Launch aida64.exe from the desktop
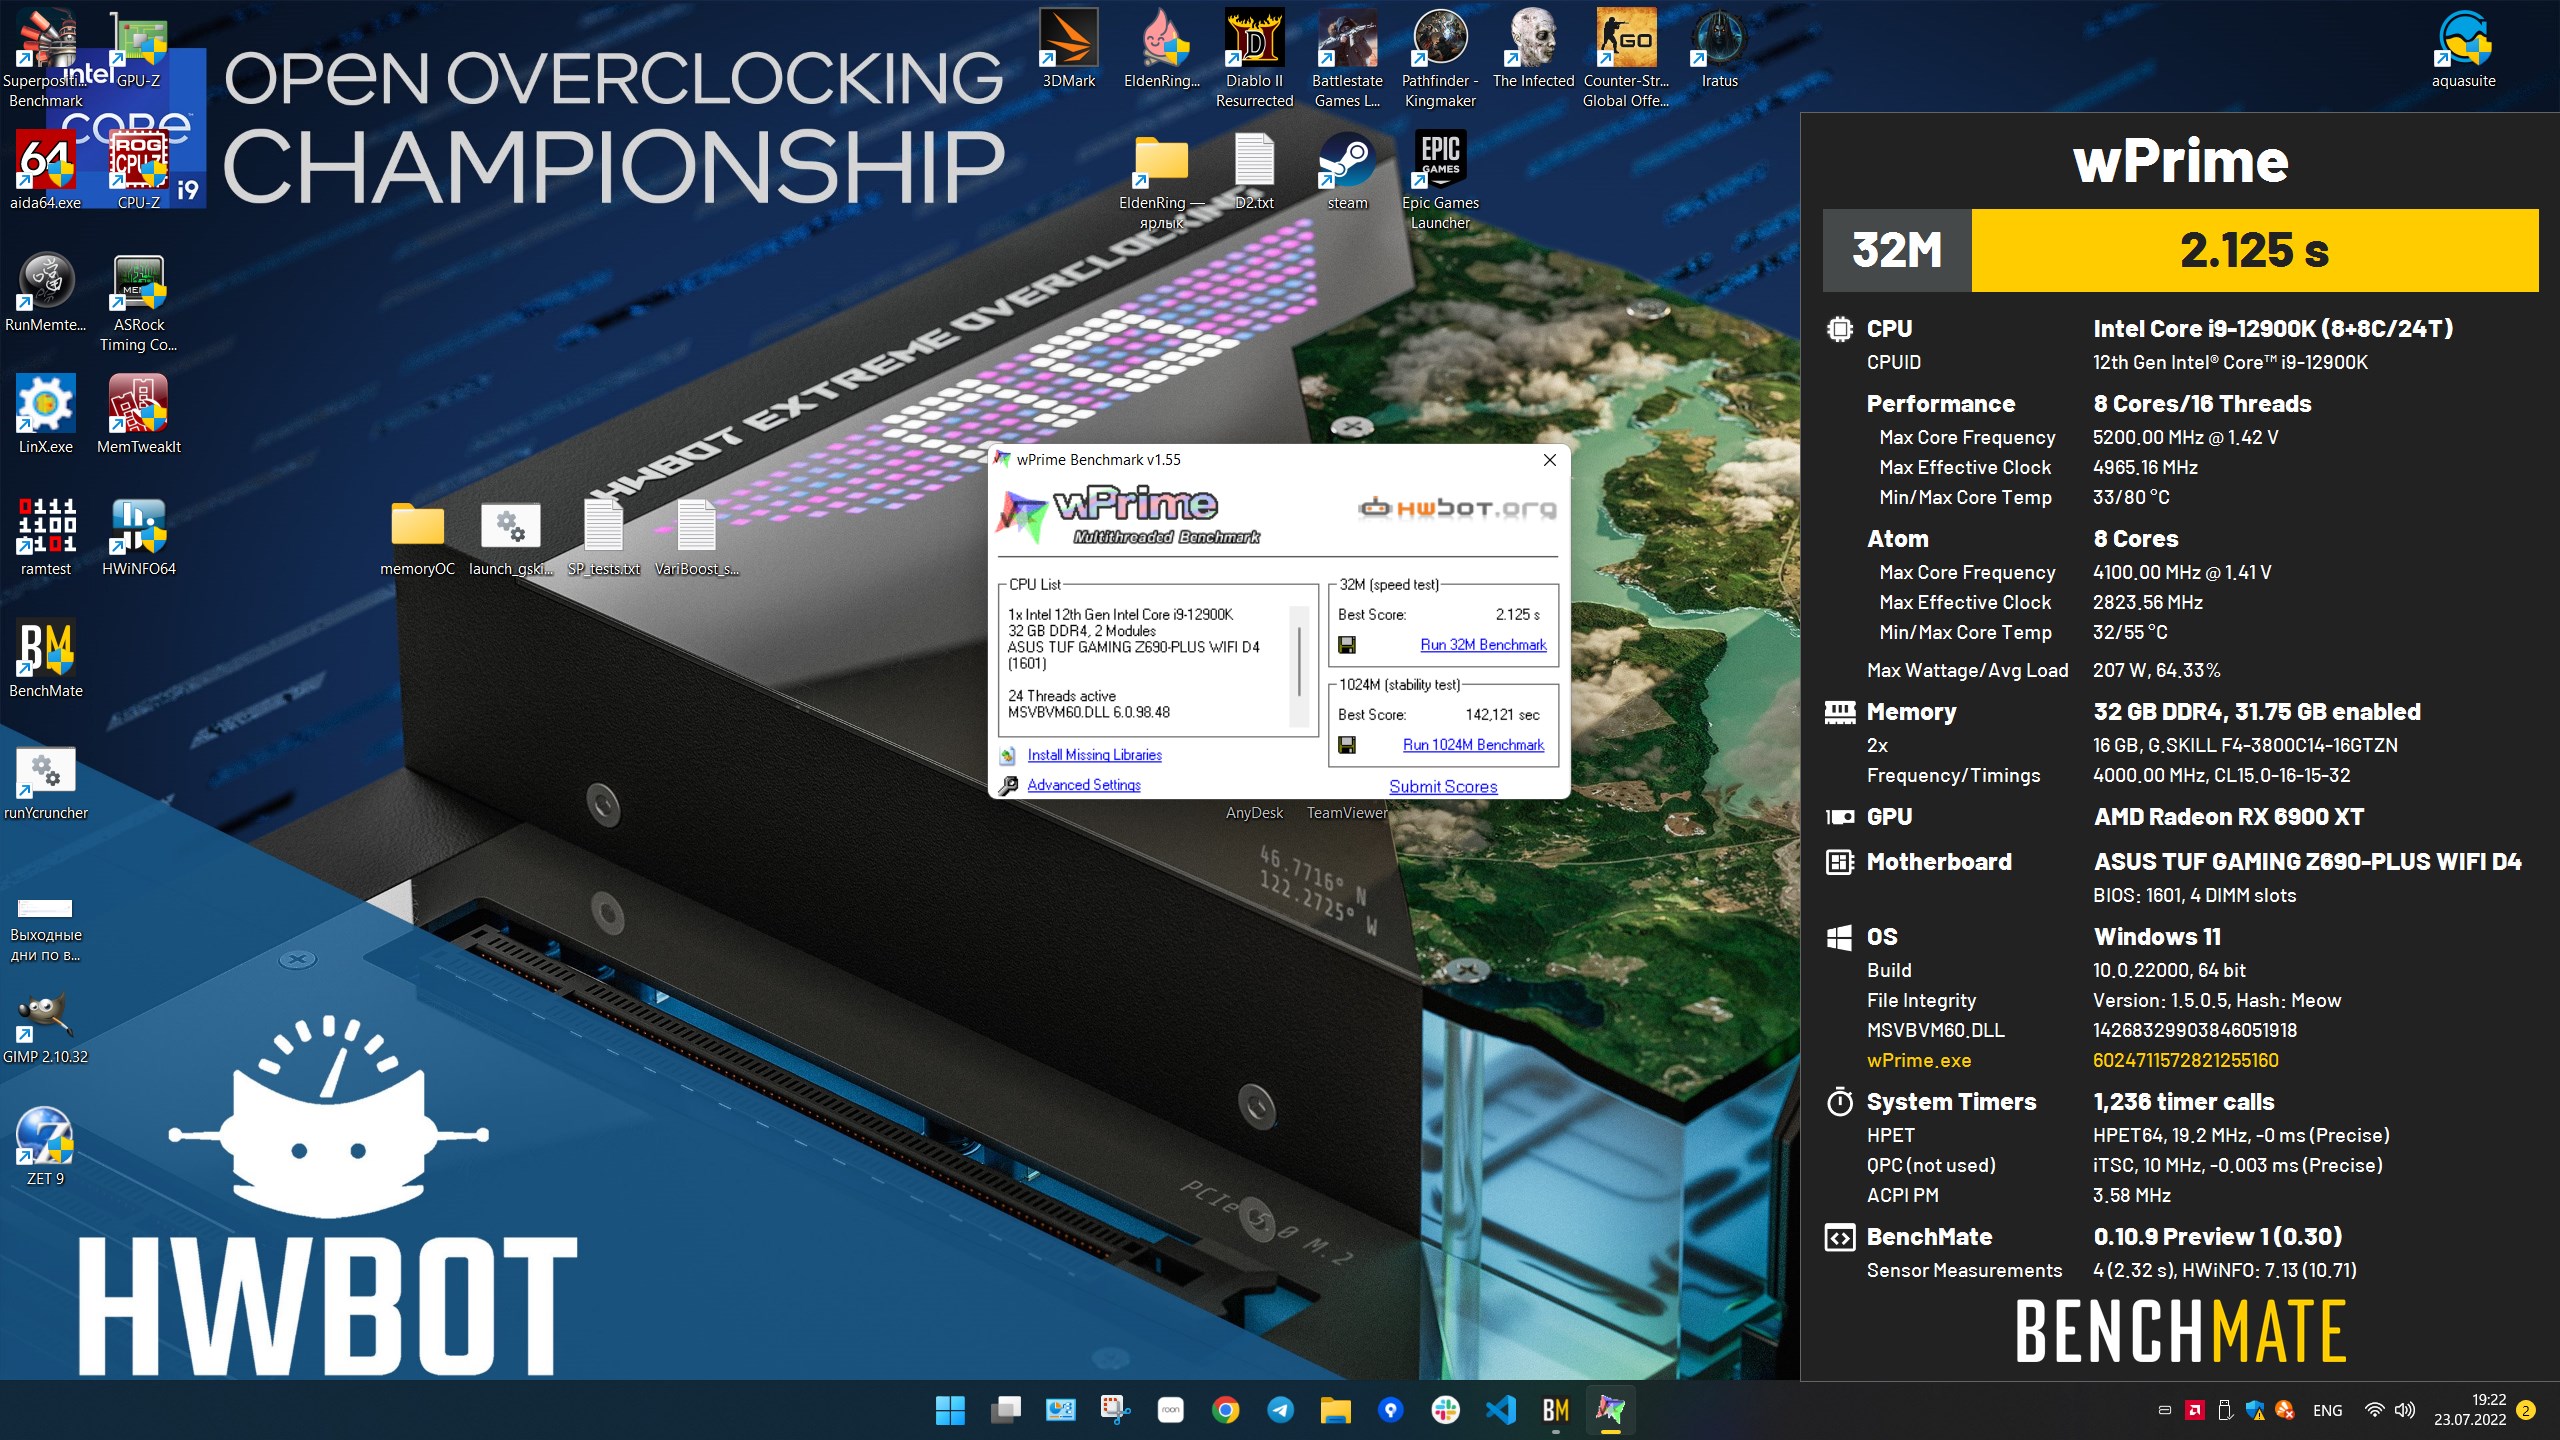This screenshot has width=2560, height=1440. pyautogui.click(x=45, y=170)
